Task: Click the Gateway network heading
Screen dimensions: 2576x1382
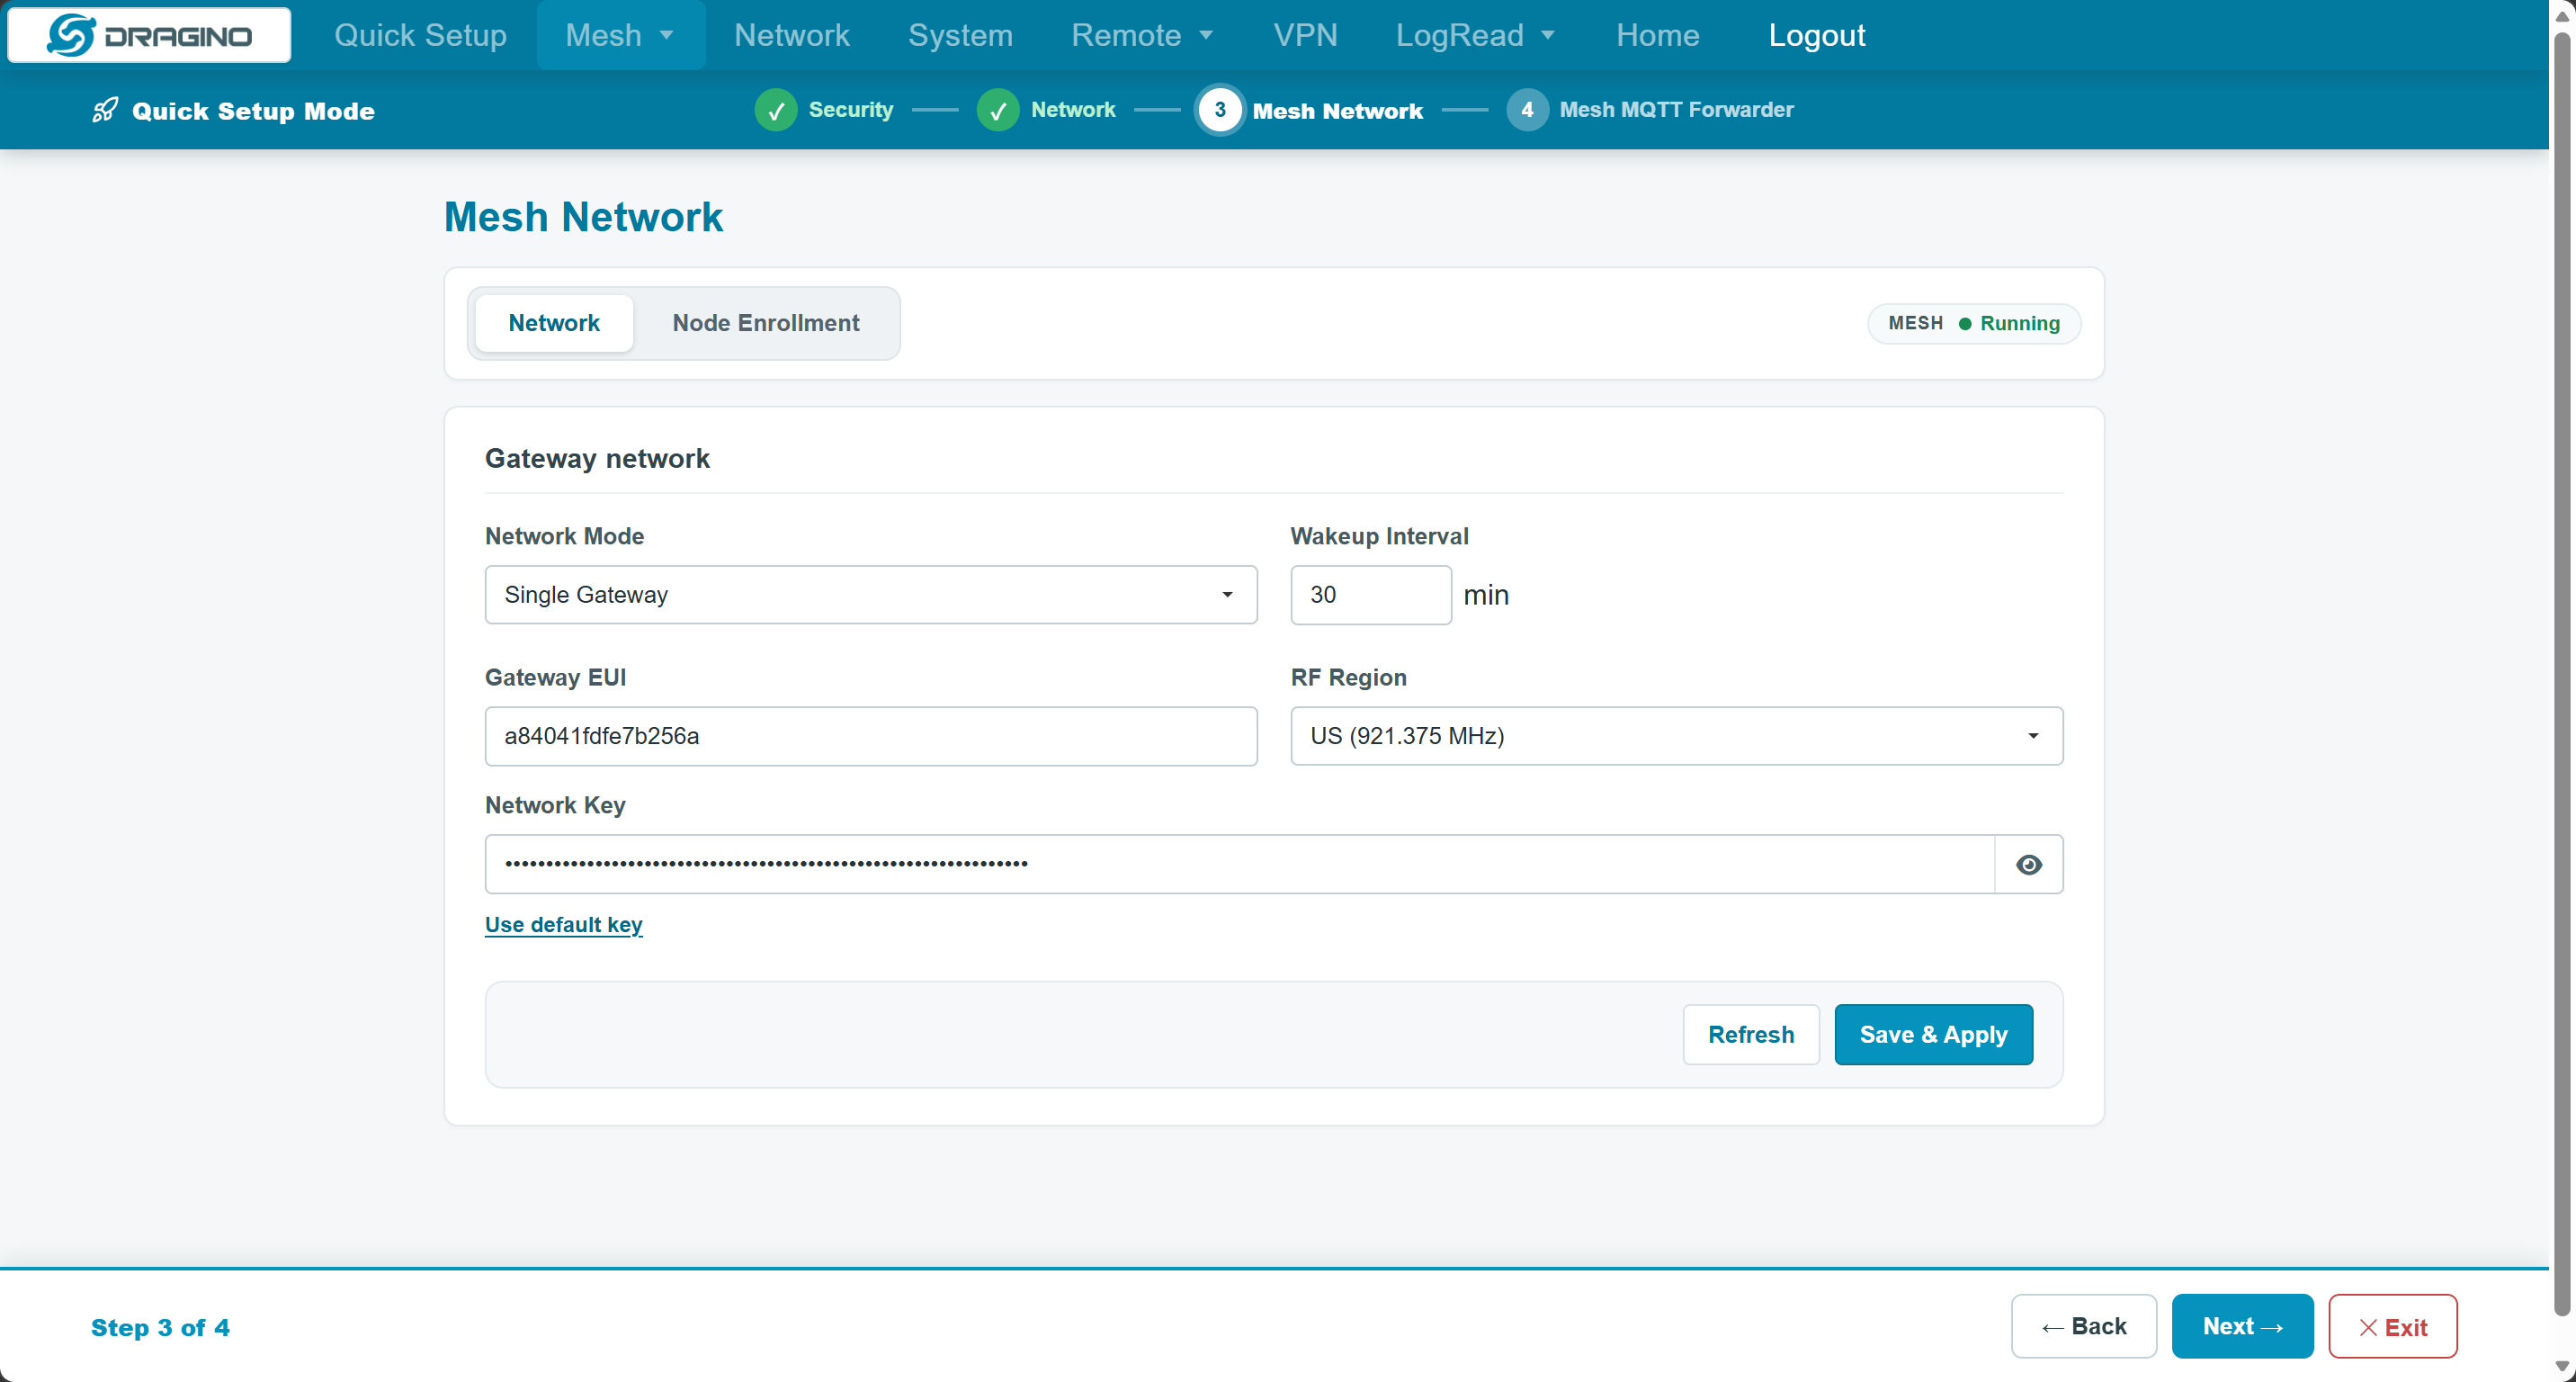Action: [x=597, y=458]
